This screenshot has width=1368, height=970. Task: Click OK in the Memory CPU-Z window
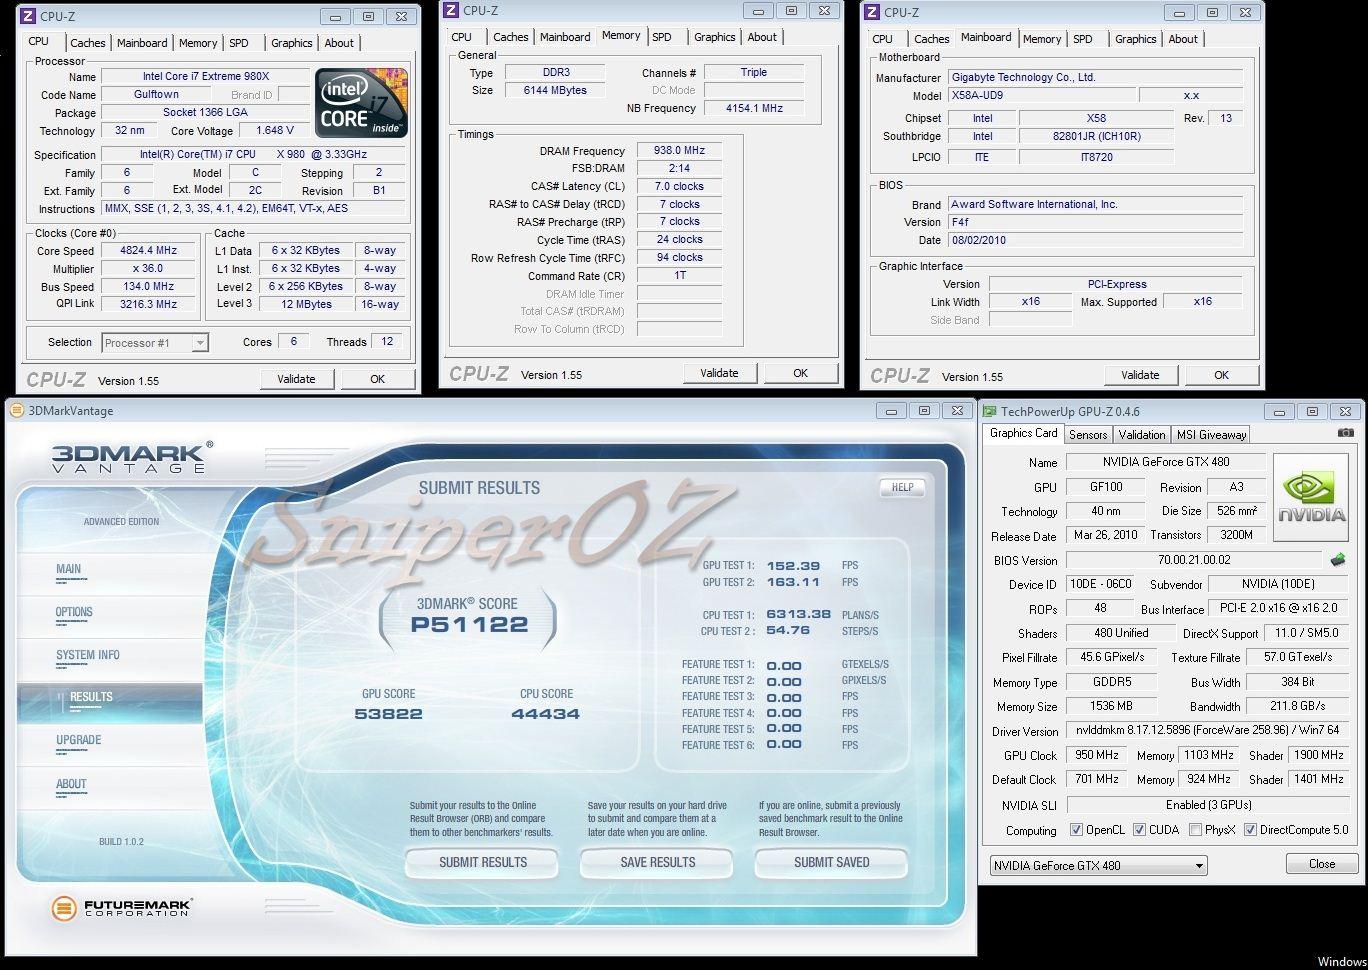click(x=800, y=373)
